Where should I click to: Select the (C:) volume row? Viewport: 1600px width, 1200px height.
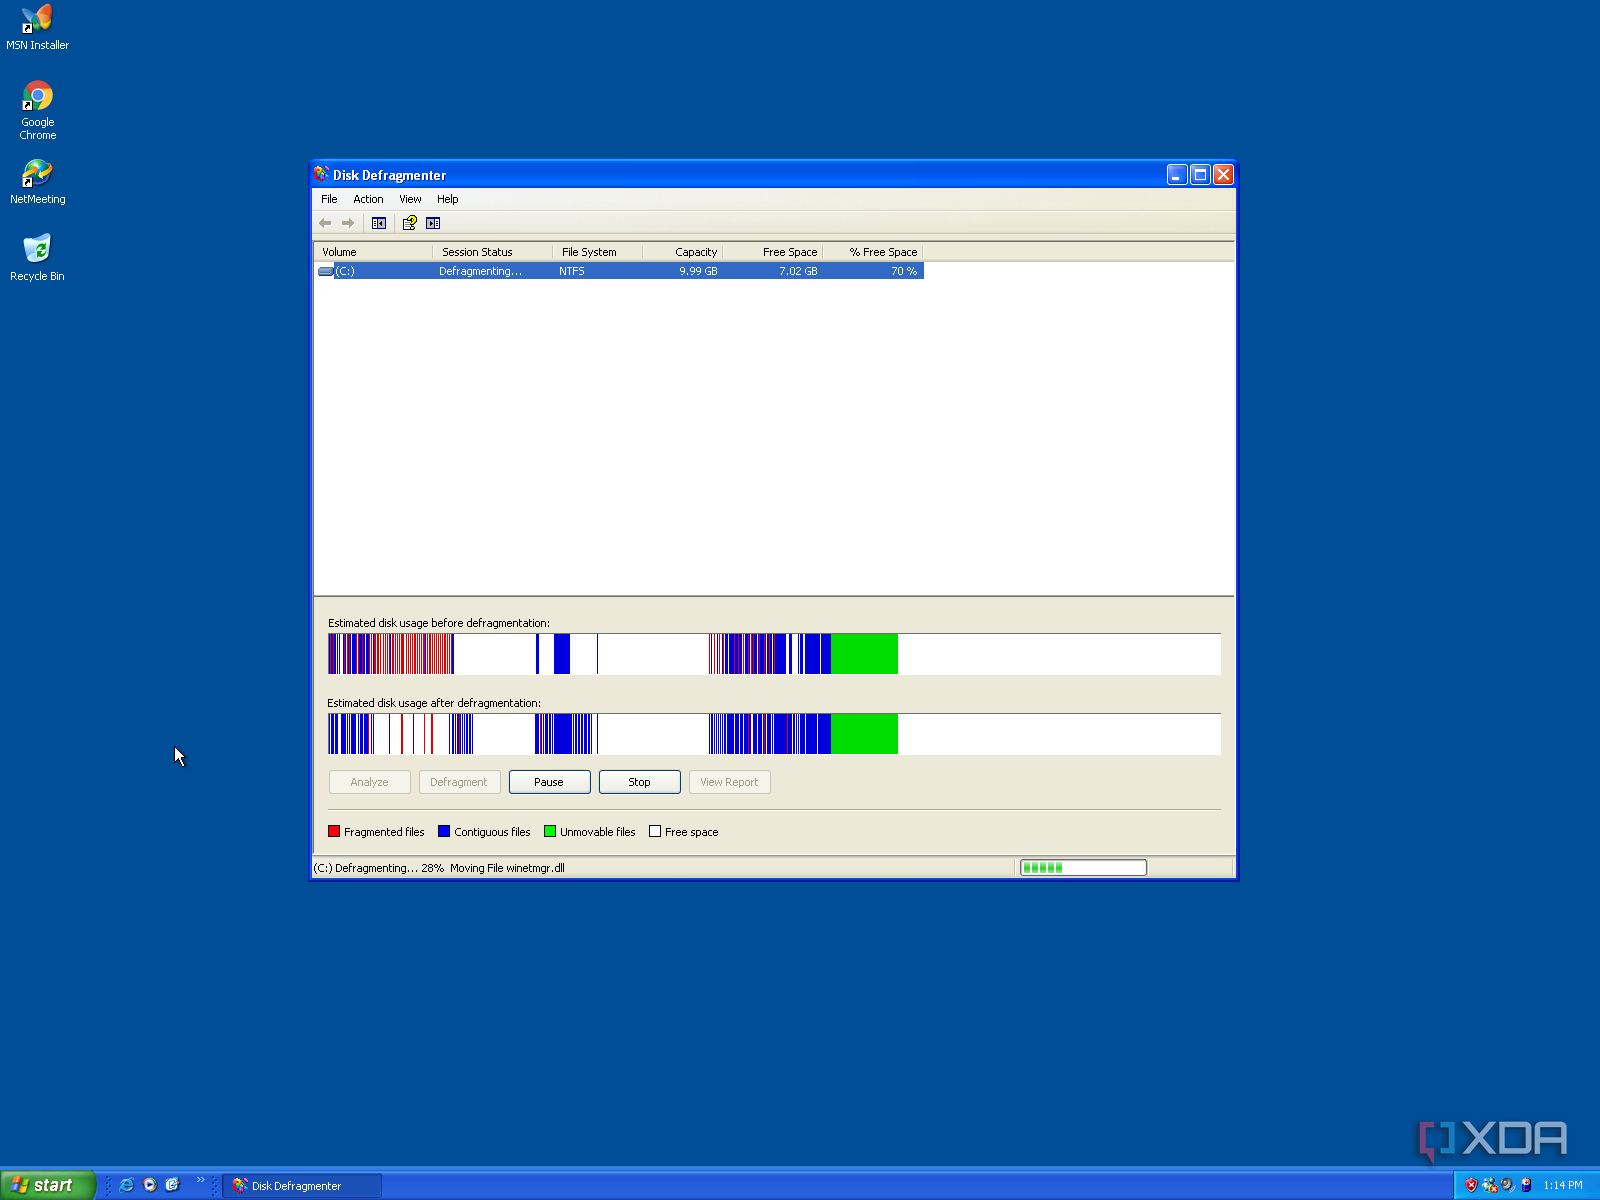coord(619,271)
